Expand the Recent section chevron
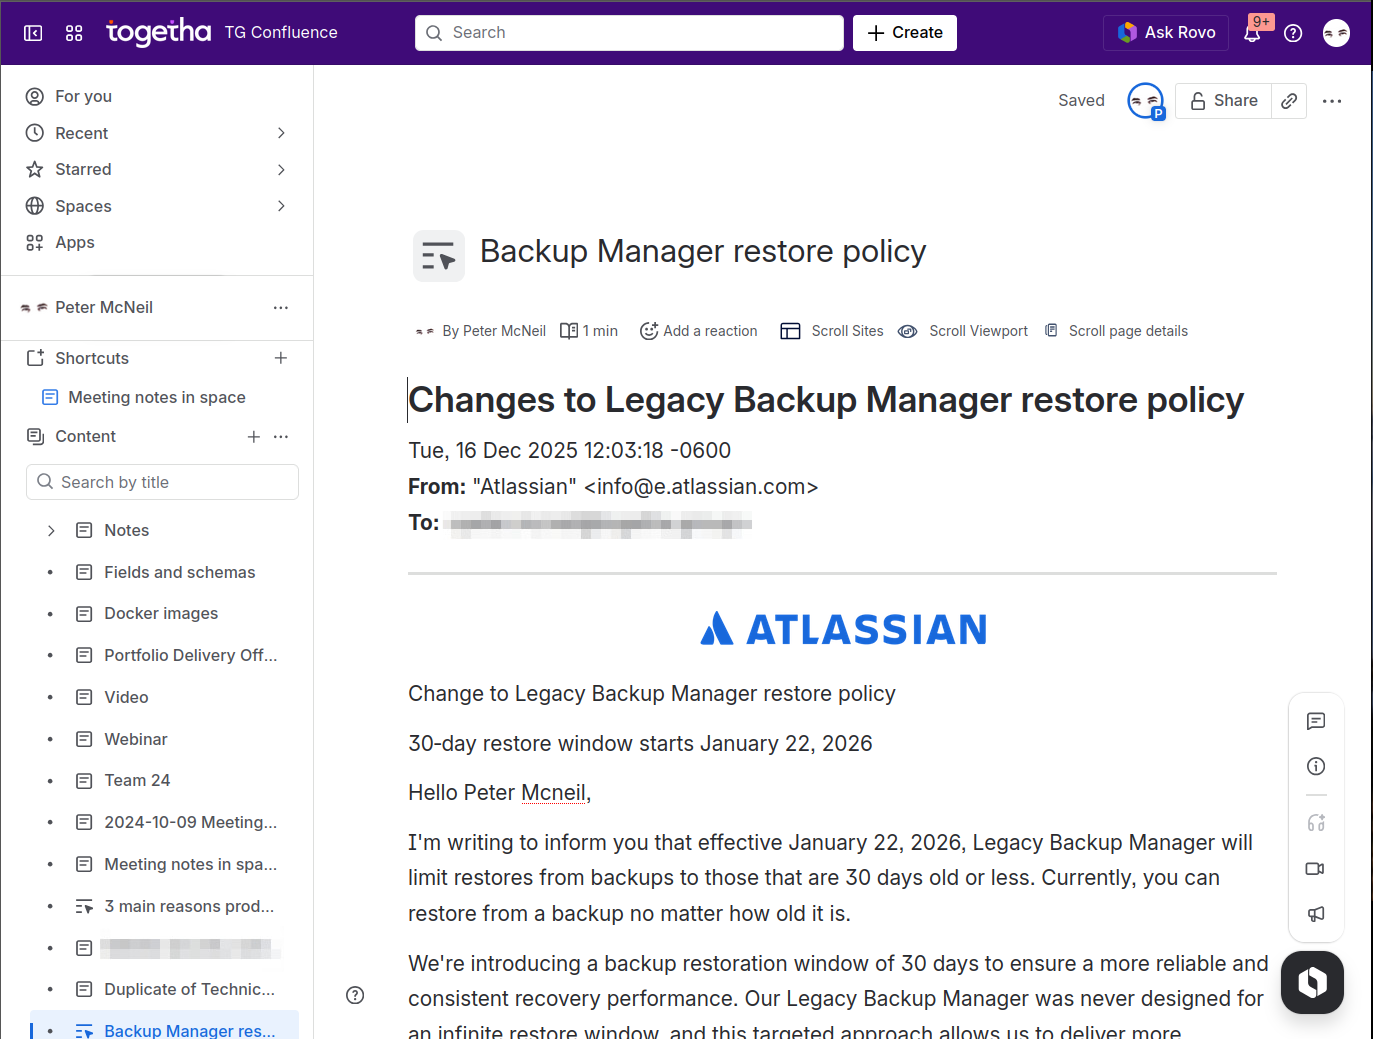The image size is (1373, 1039). [281, 132]
